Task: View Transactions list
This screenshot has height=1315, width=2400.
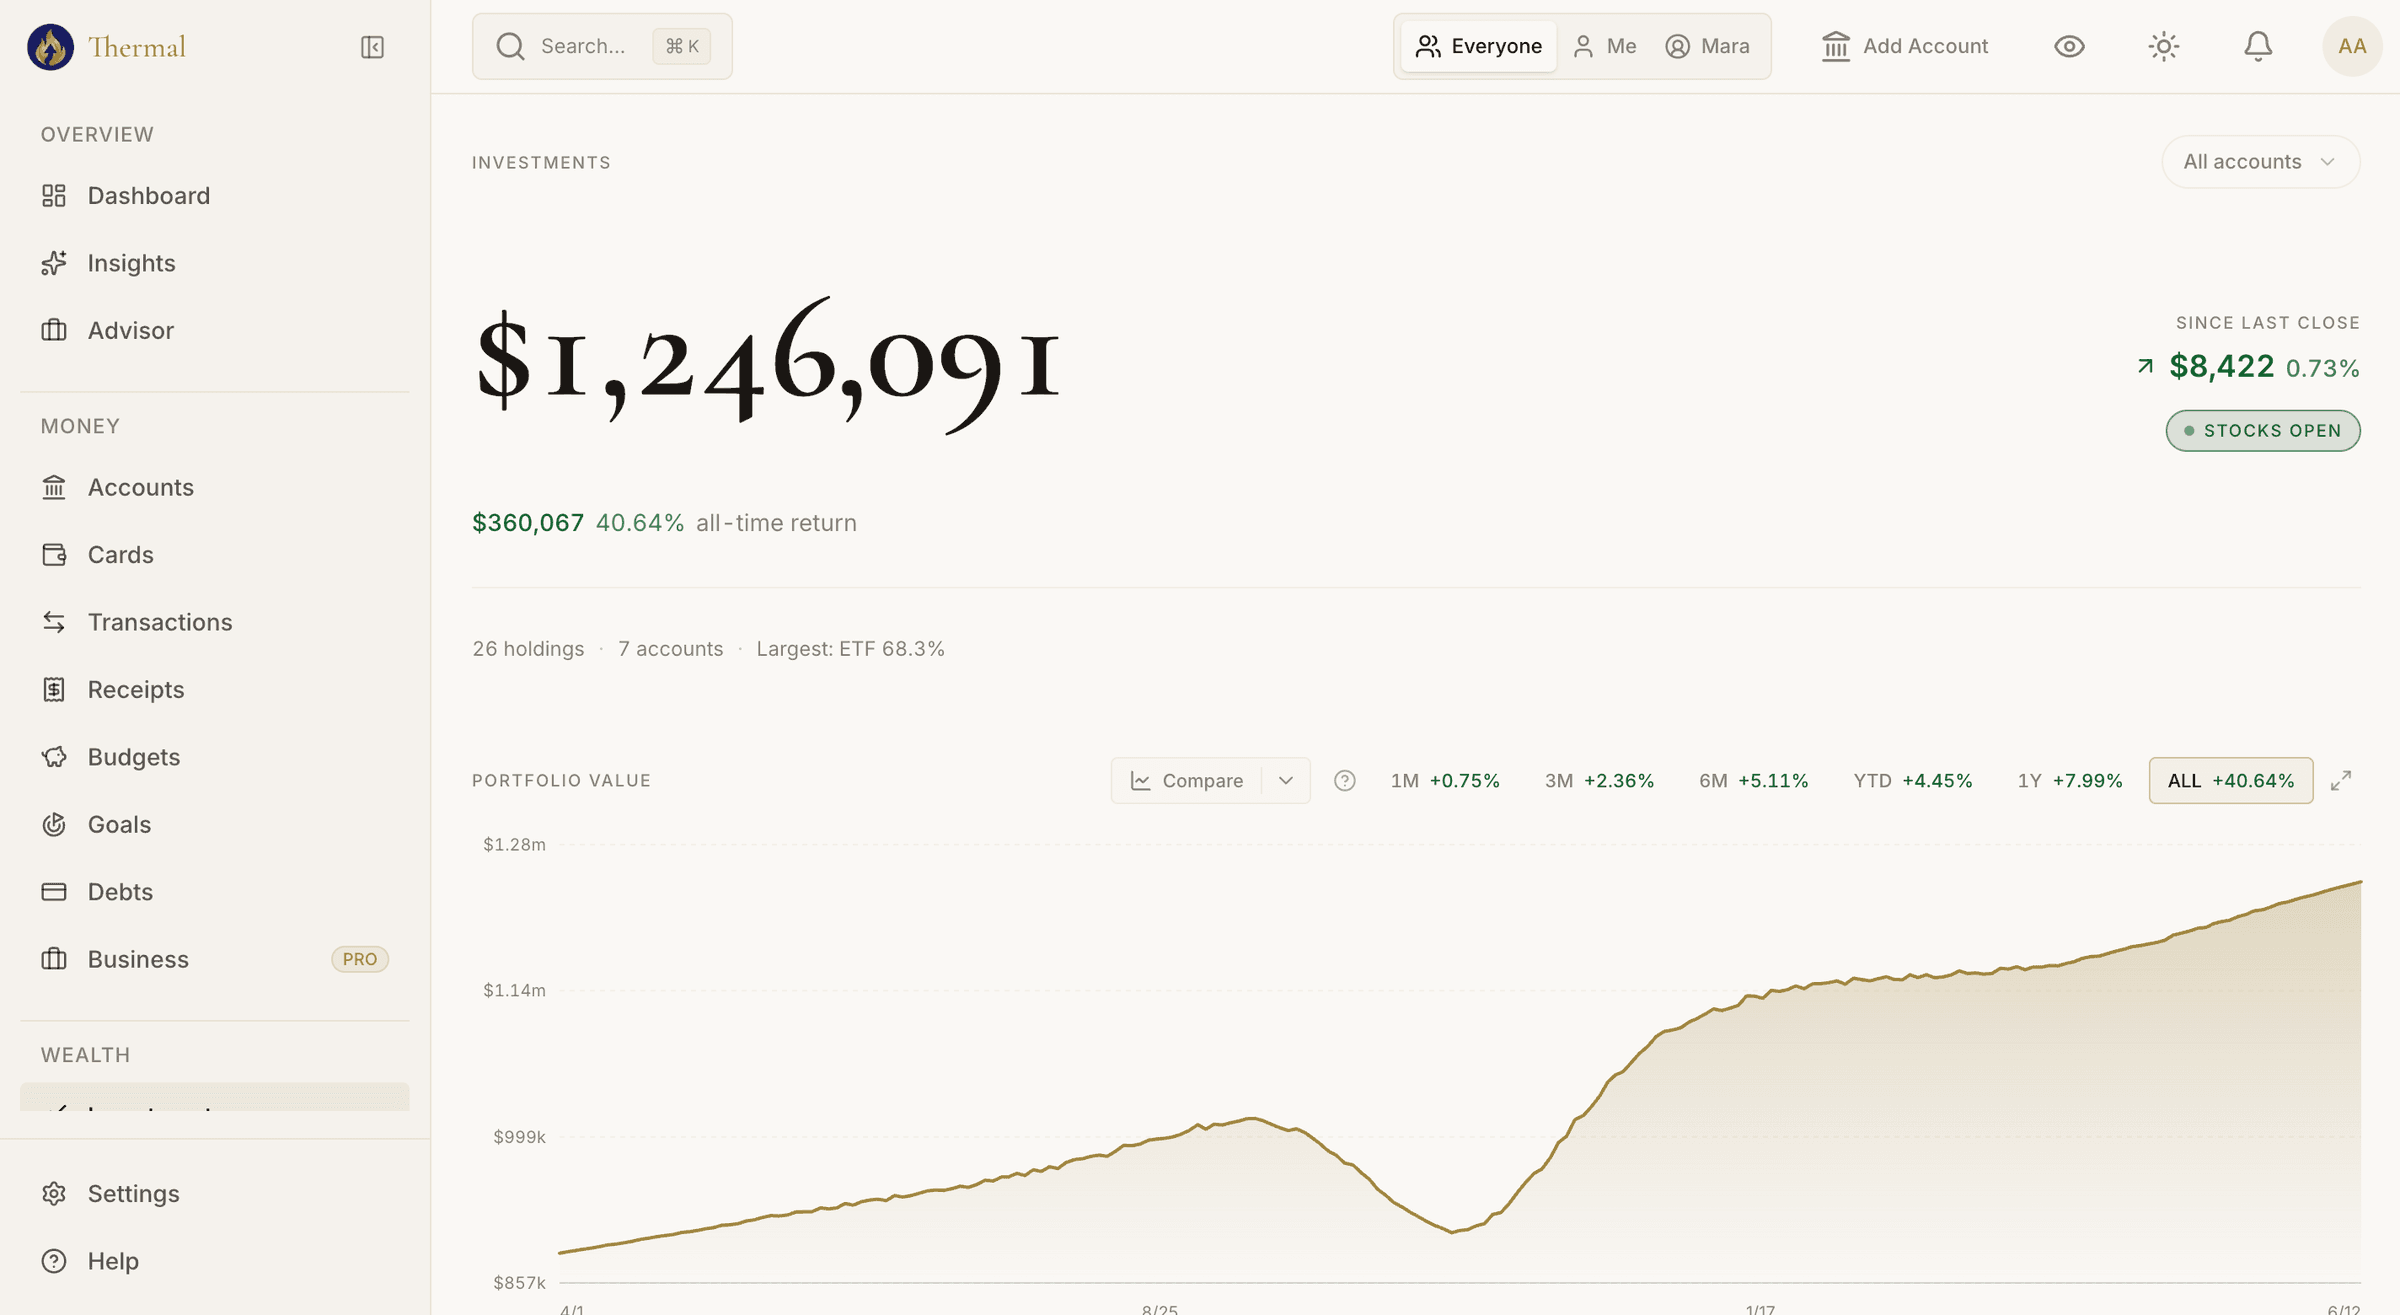Action: (x=215, y=622)
